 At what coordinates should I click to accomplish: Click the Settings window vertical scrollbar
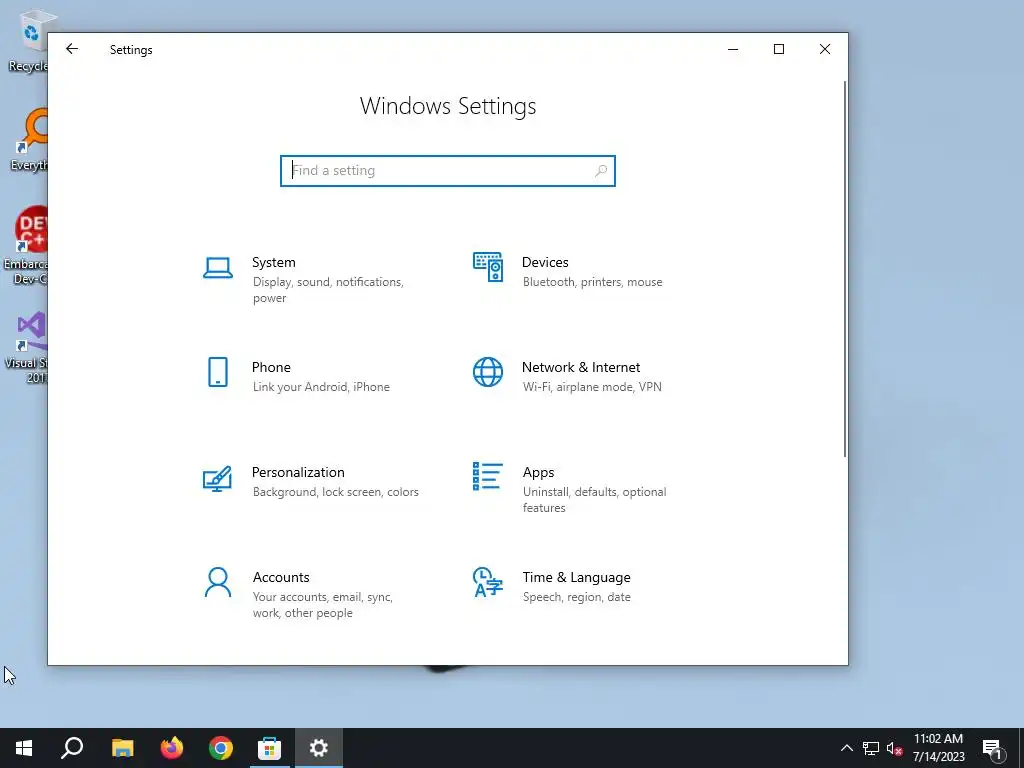point(844,269)
